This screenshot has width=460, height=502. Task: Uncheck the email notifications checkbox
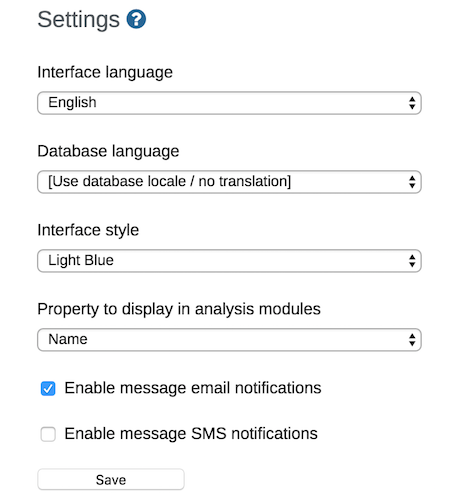pyautogui.click(x=48, y=388)
